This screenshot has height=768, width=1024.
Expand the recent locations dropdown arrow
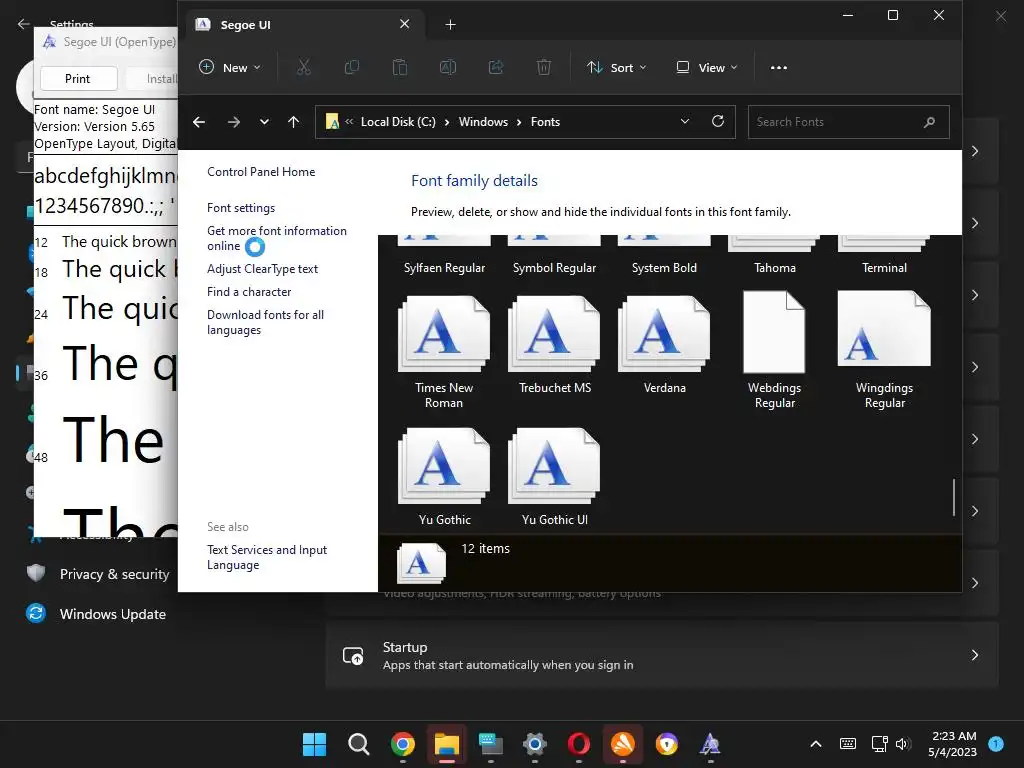point(264,122)
